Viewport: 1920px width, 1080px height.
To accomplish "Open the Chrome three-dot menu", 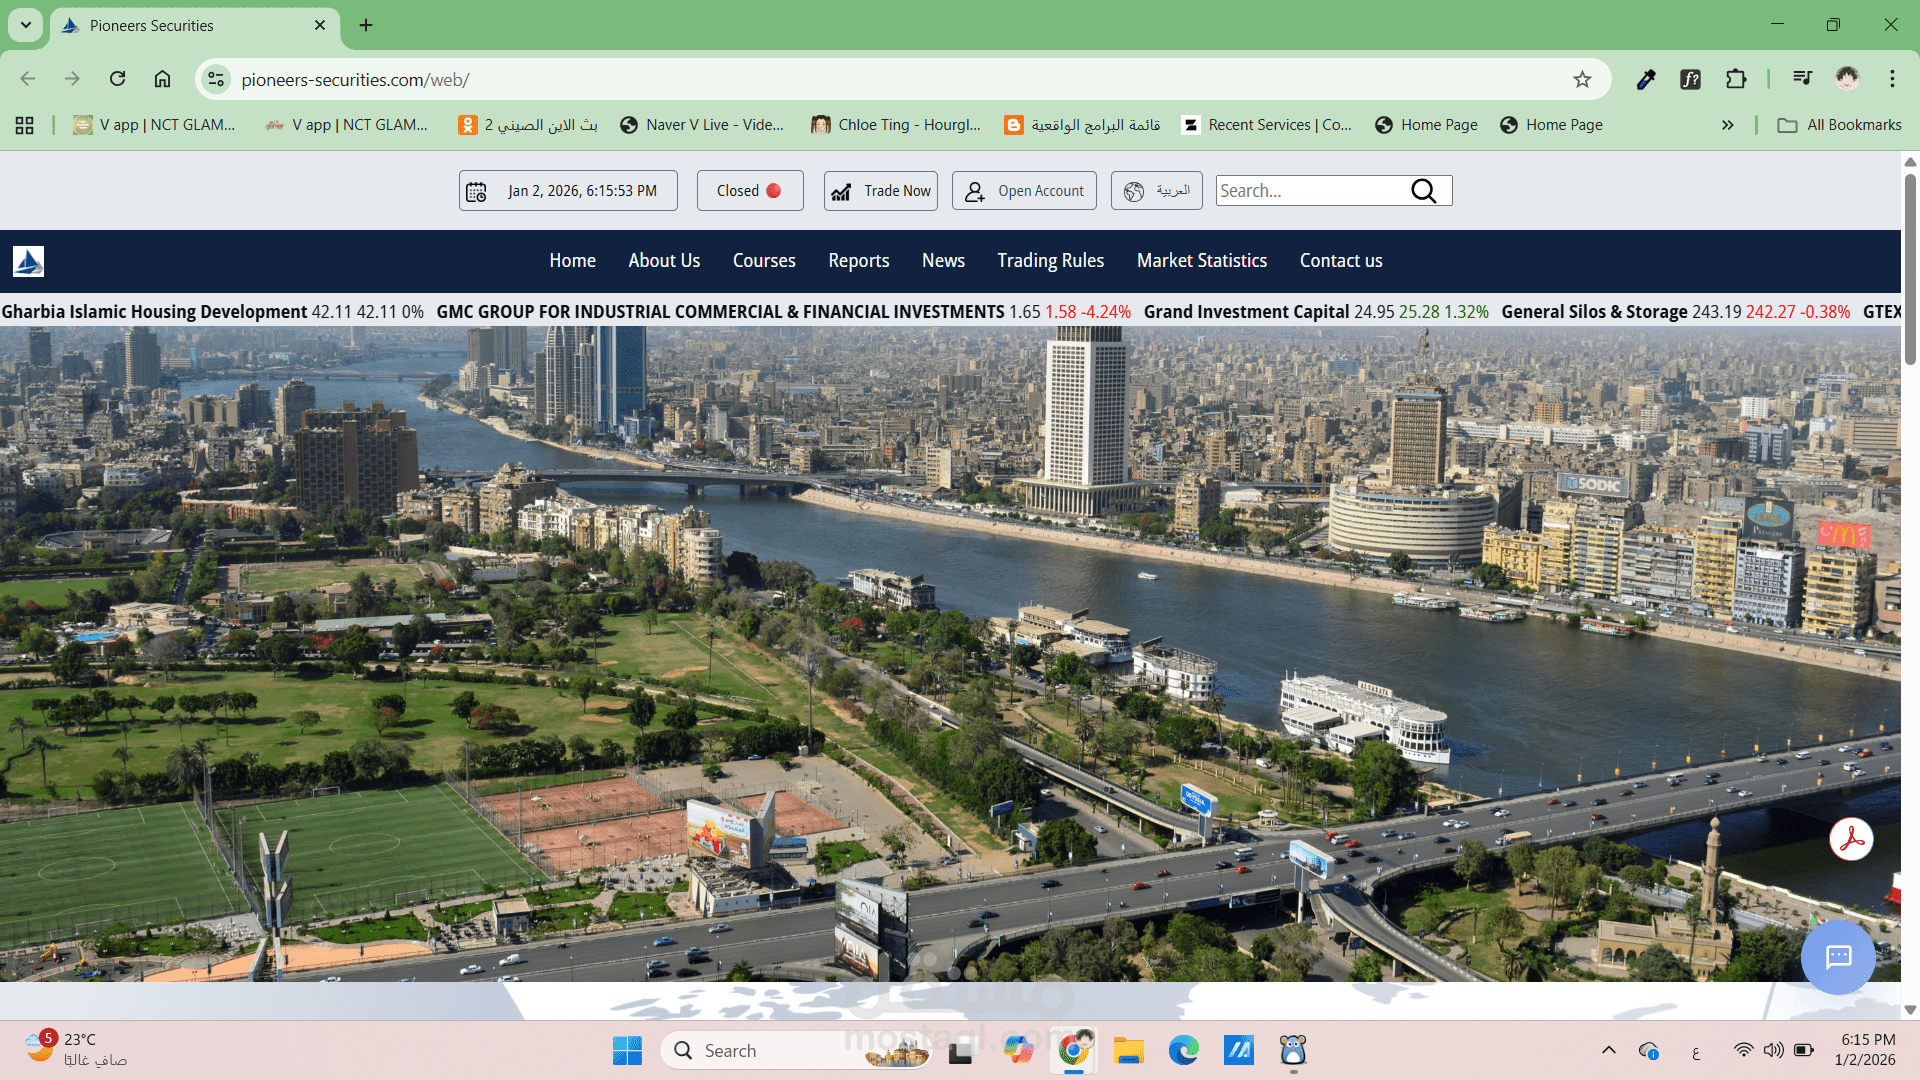I will [x=1892, y=78].
